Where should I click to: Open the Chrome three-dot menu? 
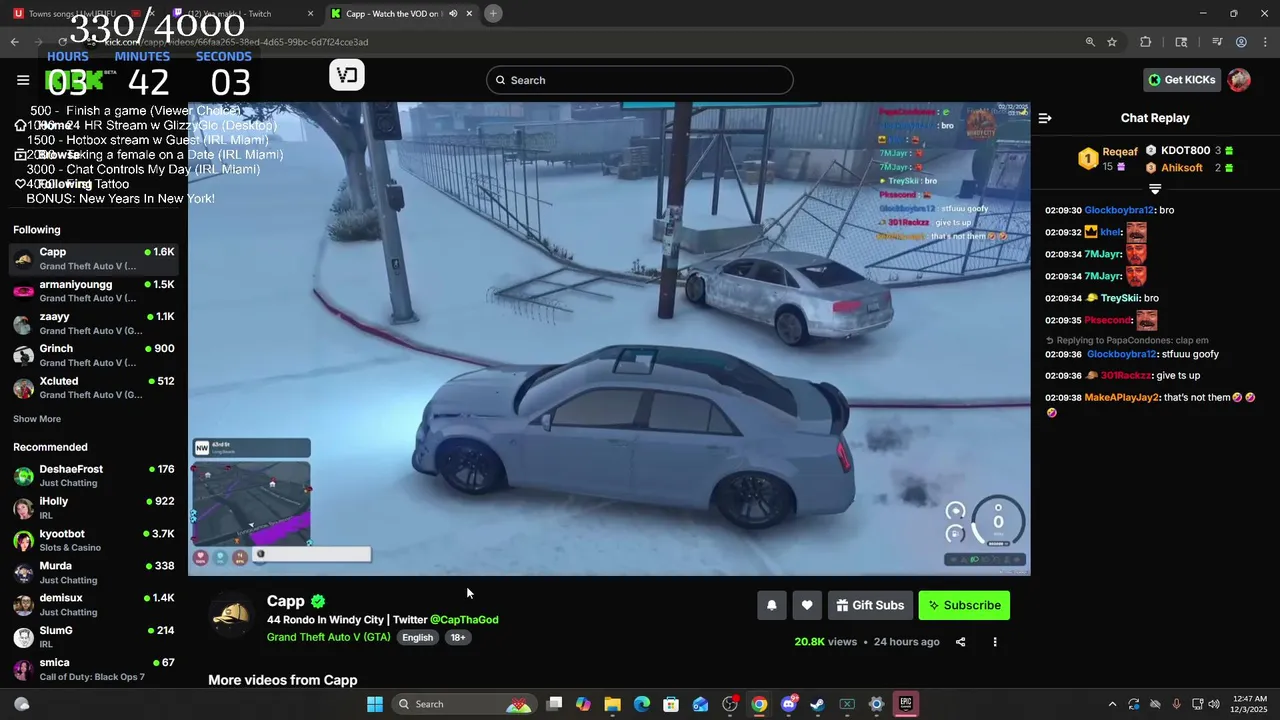click(1265, 42)
